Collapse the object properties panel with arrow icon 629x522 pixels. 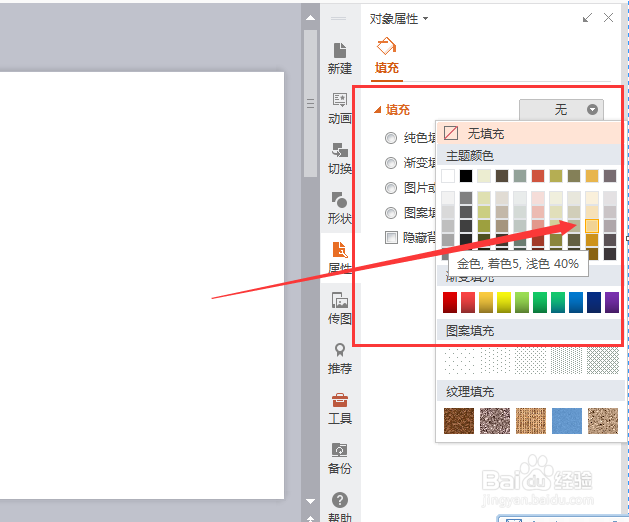click(587, 18)
